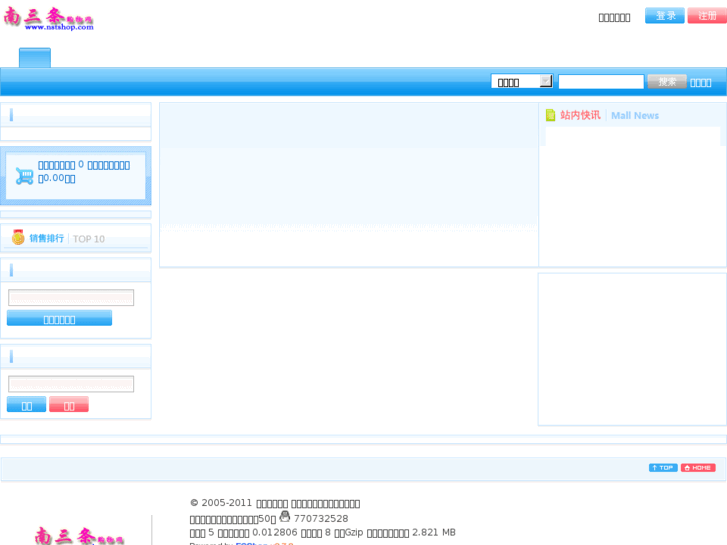
Task: Click the Mall News label
Action: (x=635, y=115)
